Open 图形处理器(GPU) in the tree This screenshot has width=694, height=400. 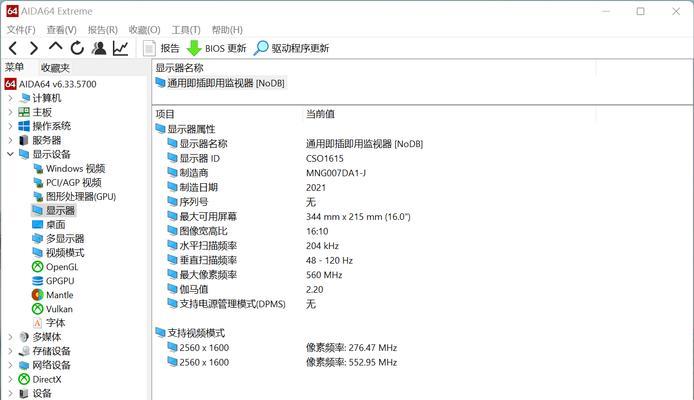(x=75, y=197)
